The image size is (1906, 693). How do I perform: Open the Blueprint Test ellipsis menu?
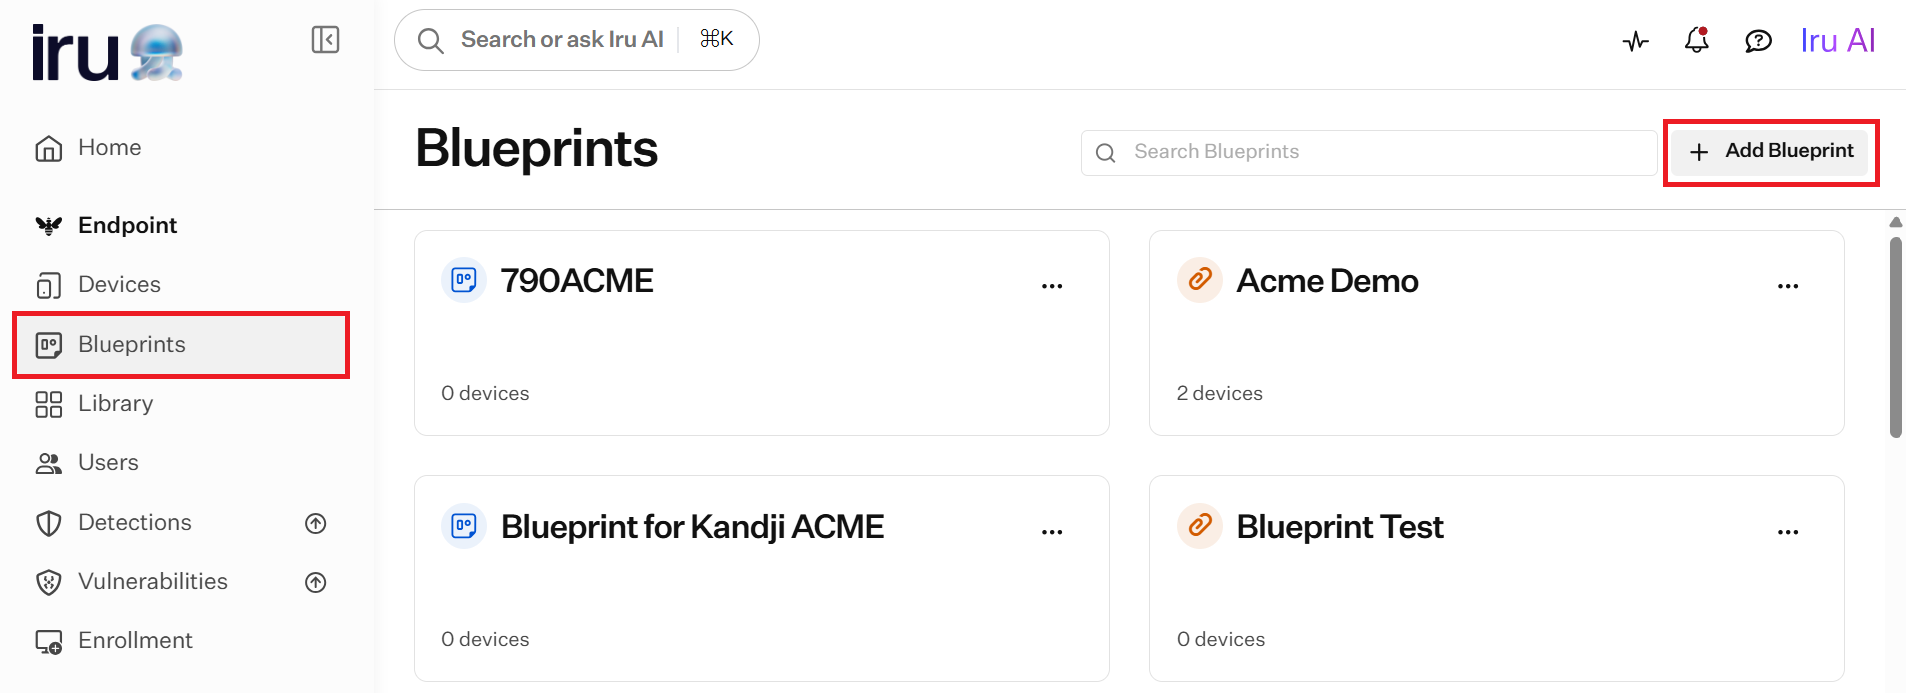click(x=1788, y=532)
